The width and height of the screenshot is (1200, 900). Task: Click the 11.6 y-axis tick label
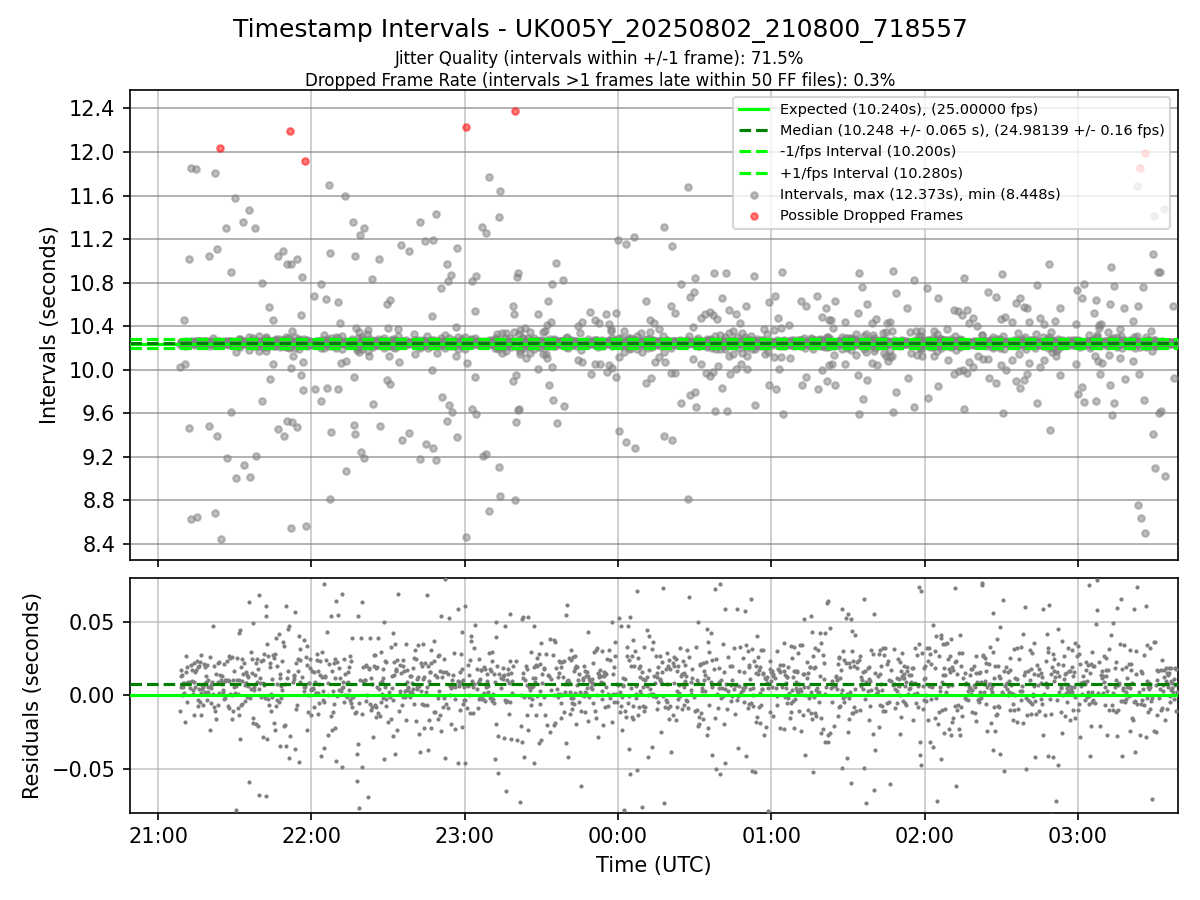point(93,195)
